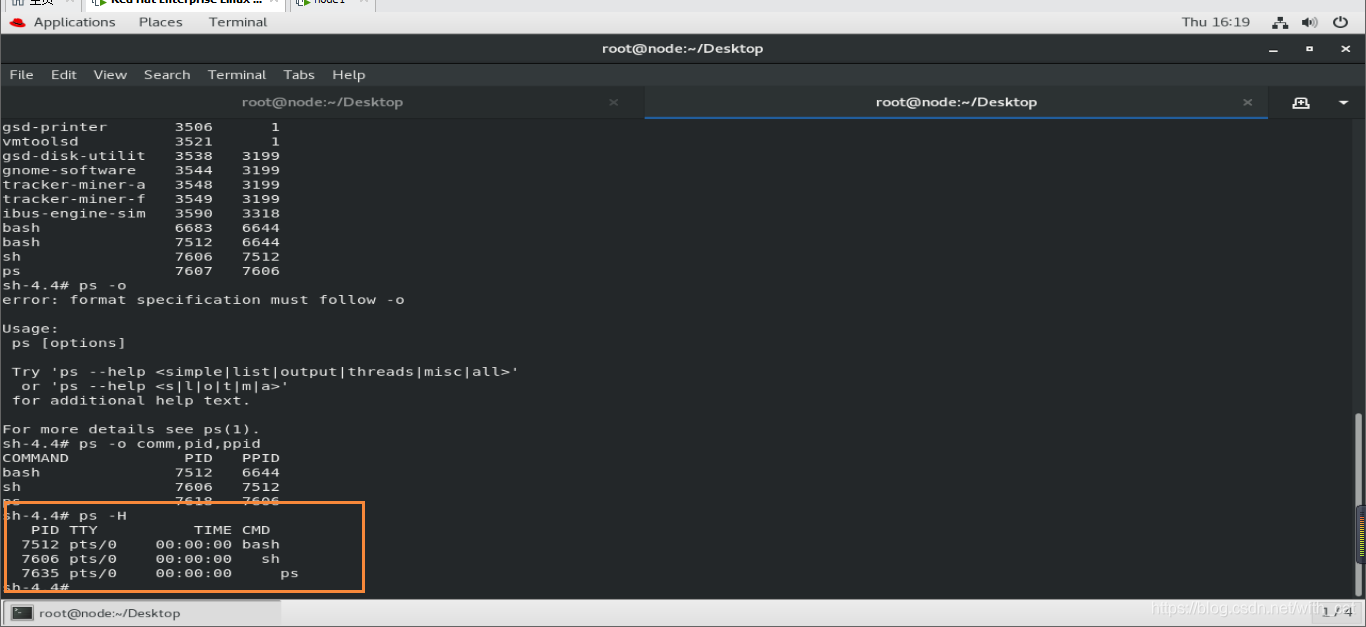The width and height of the screenshot is (1366, 627).
Task: Click 'For more details see ps(1).' text
Action: coord(131,429)
